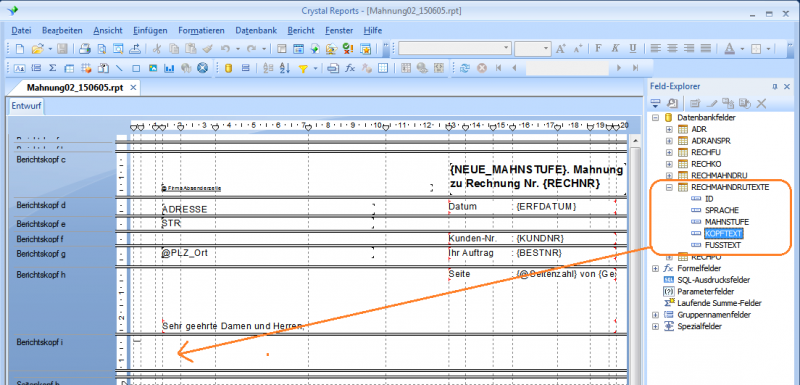
Task: Go to the first page arrow
Action: click(x=498, y=68)
